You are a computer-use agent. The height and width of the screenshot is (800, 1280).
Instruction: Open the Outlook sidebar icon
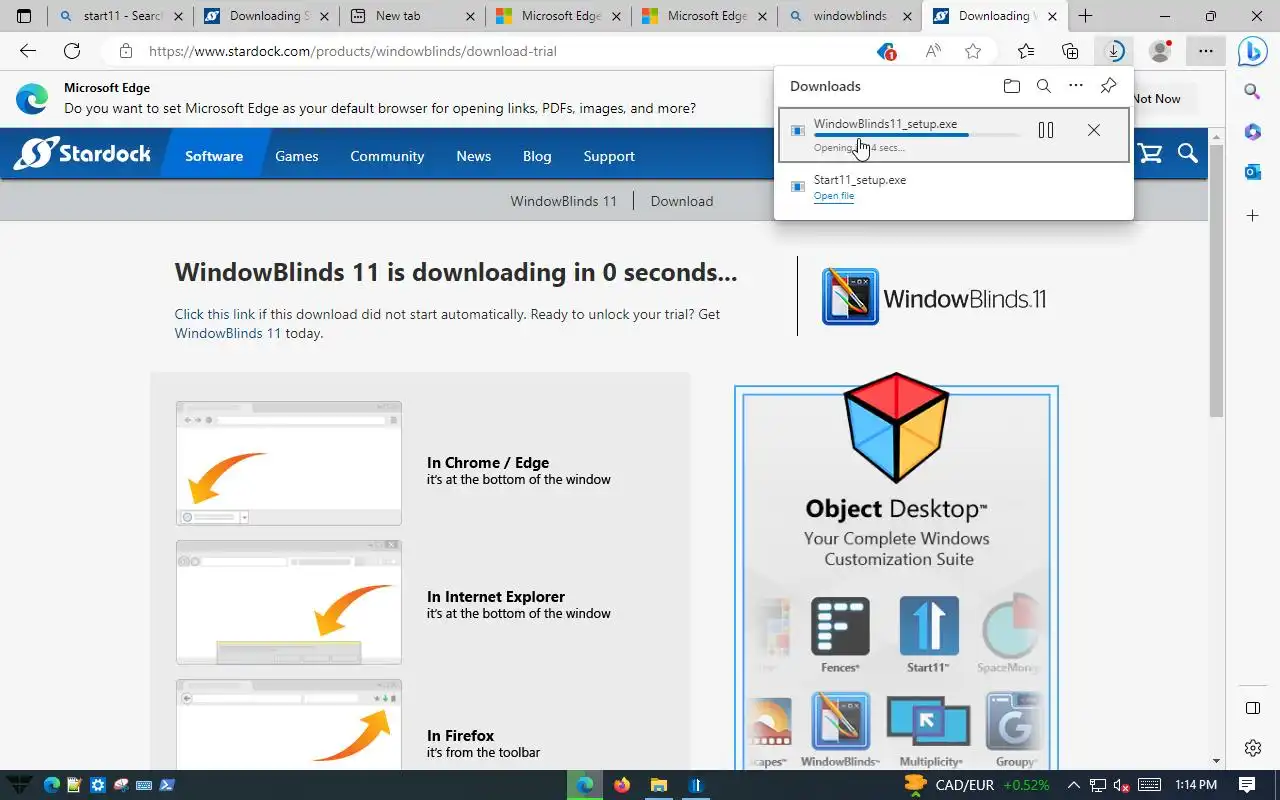(1252, 172)
